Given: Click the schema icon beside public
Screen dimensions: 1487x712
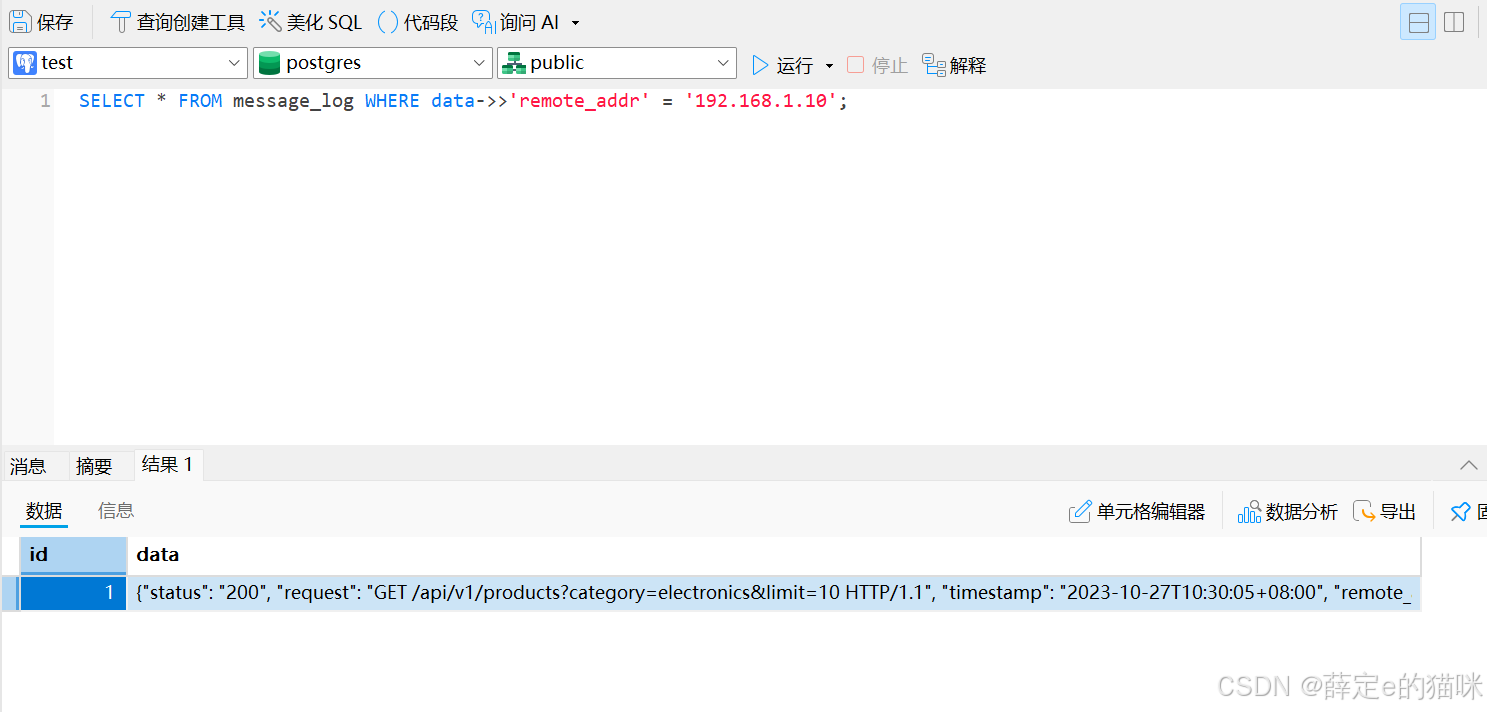Looking at the screenshot, I should [514, 63].
